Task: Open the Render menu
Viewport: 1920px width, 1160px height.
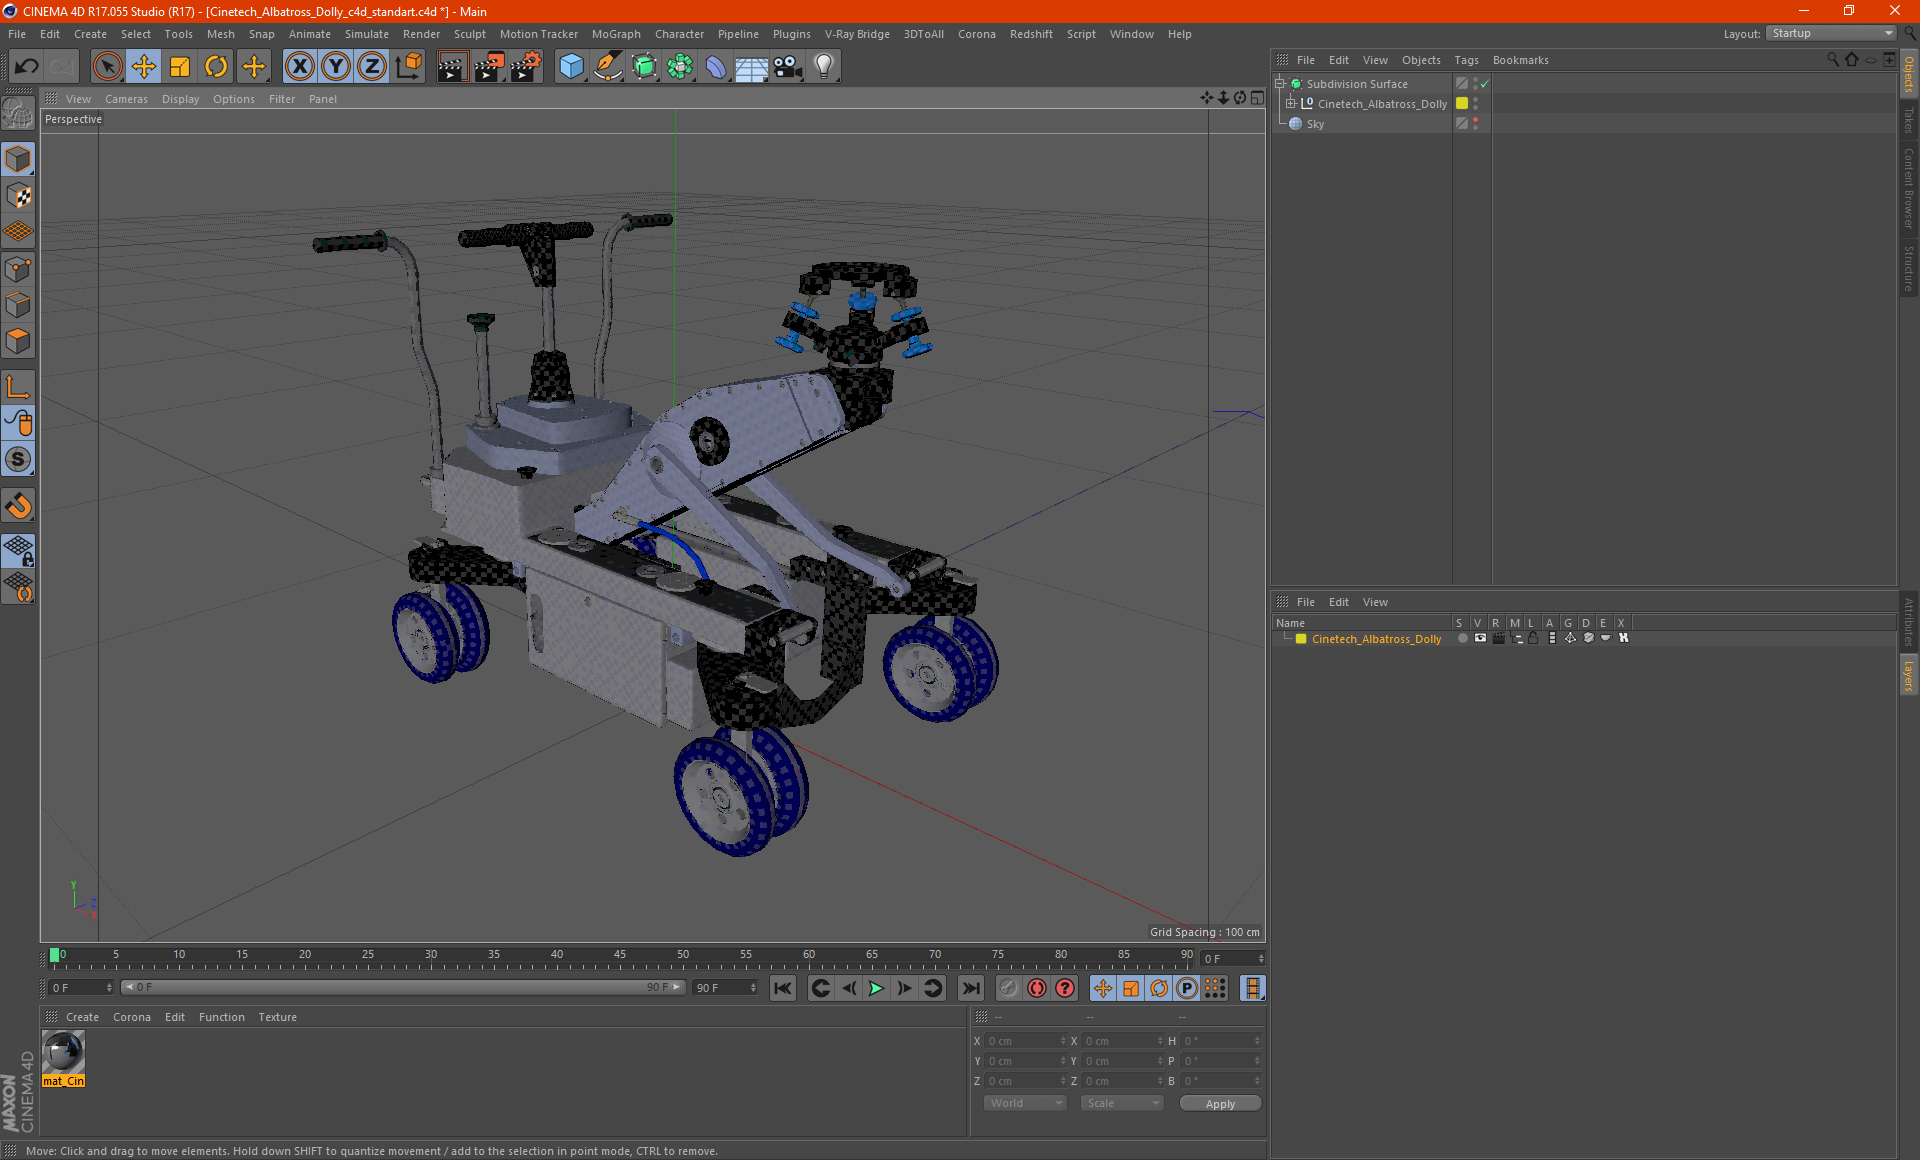Action: (x=421, y=34)
